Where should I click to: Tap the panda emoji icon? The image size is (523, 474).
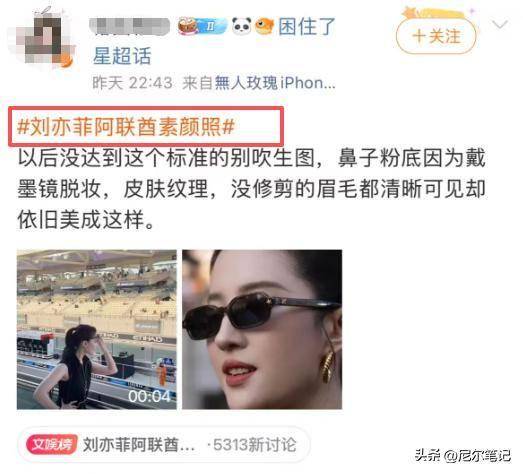(241, 26)
